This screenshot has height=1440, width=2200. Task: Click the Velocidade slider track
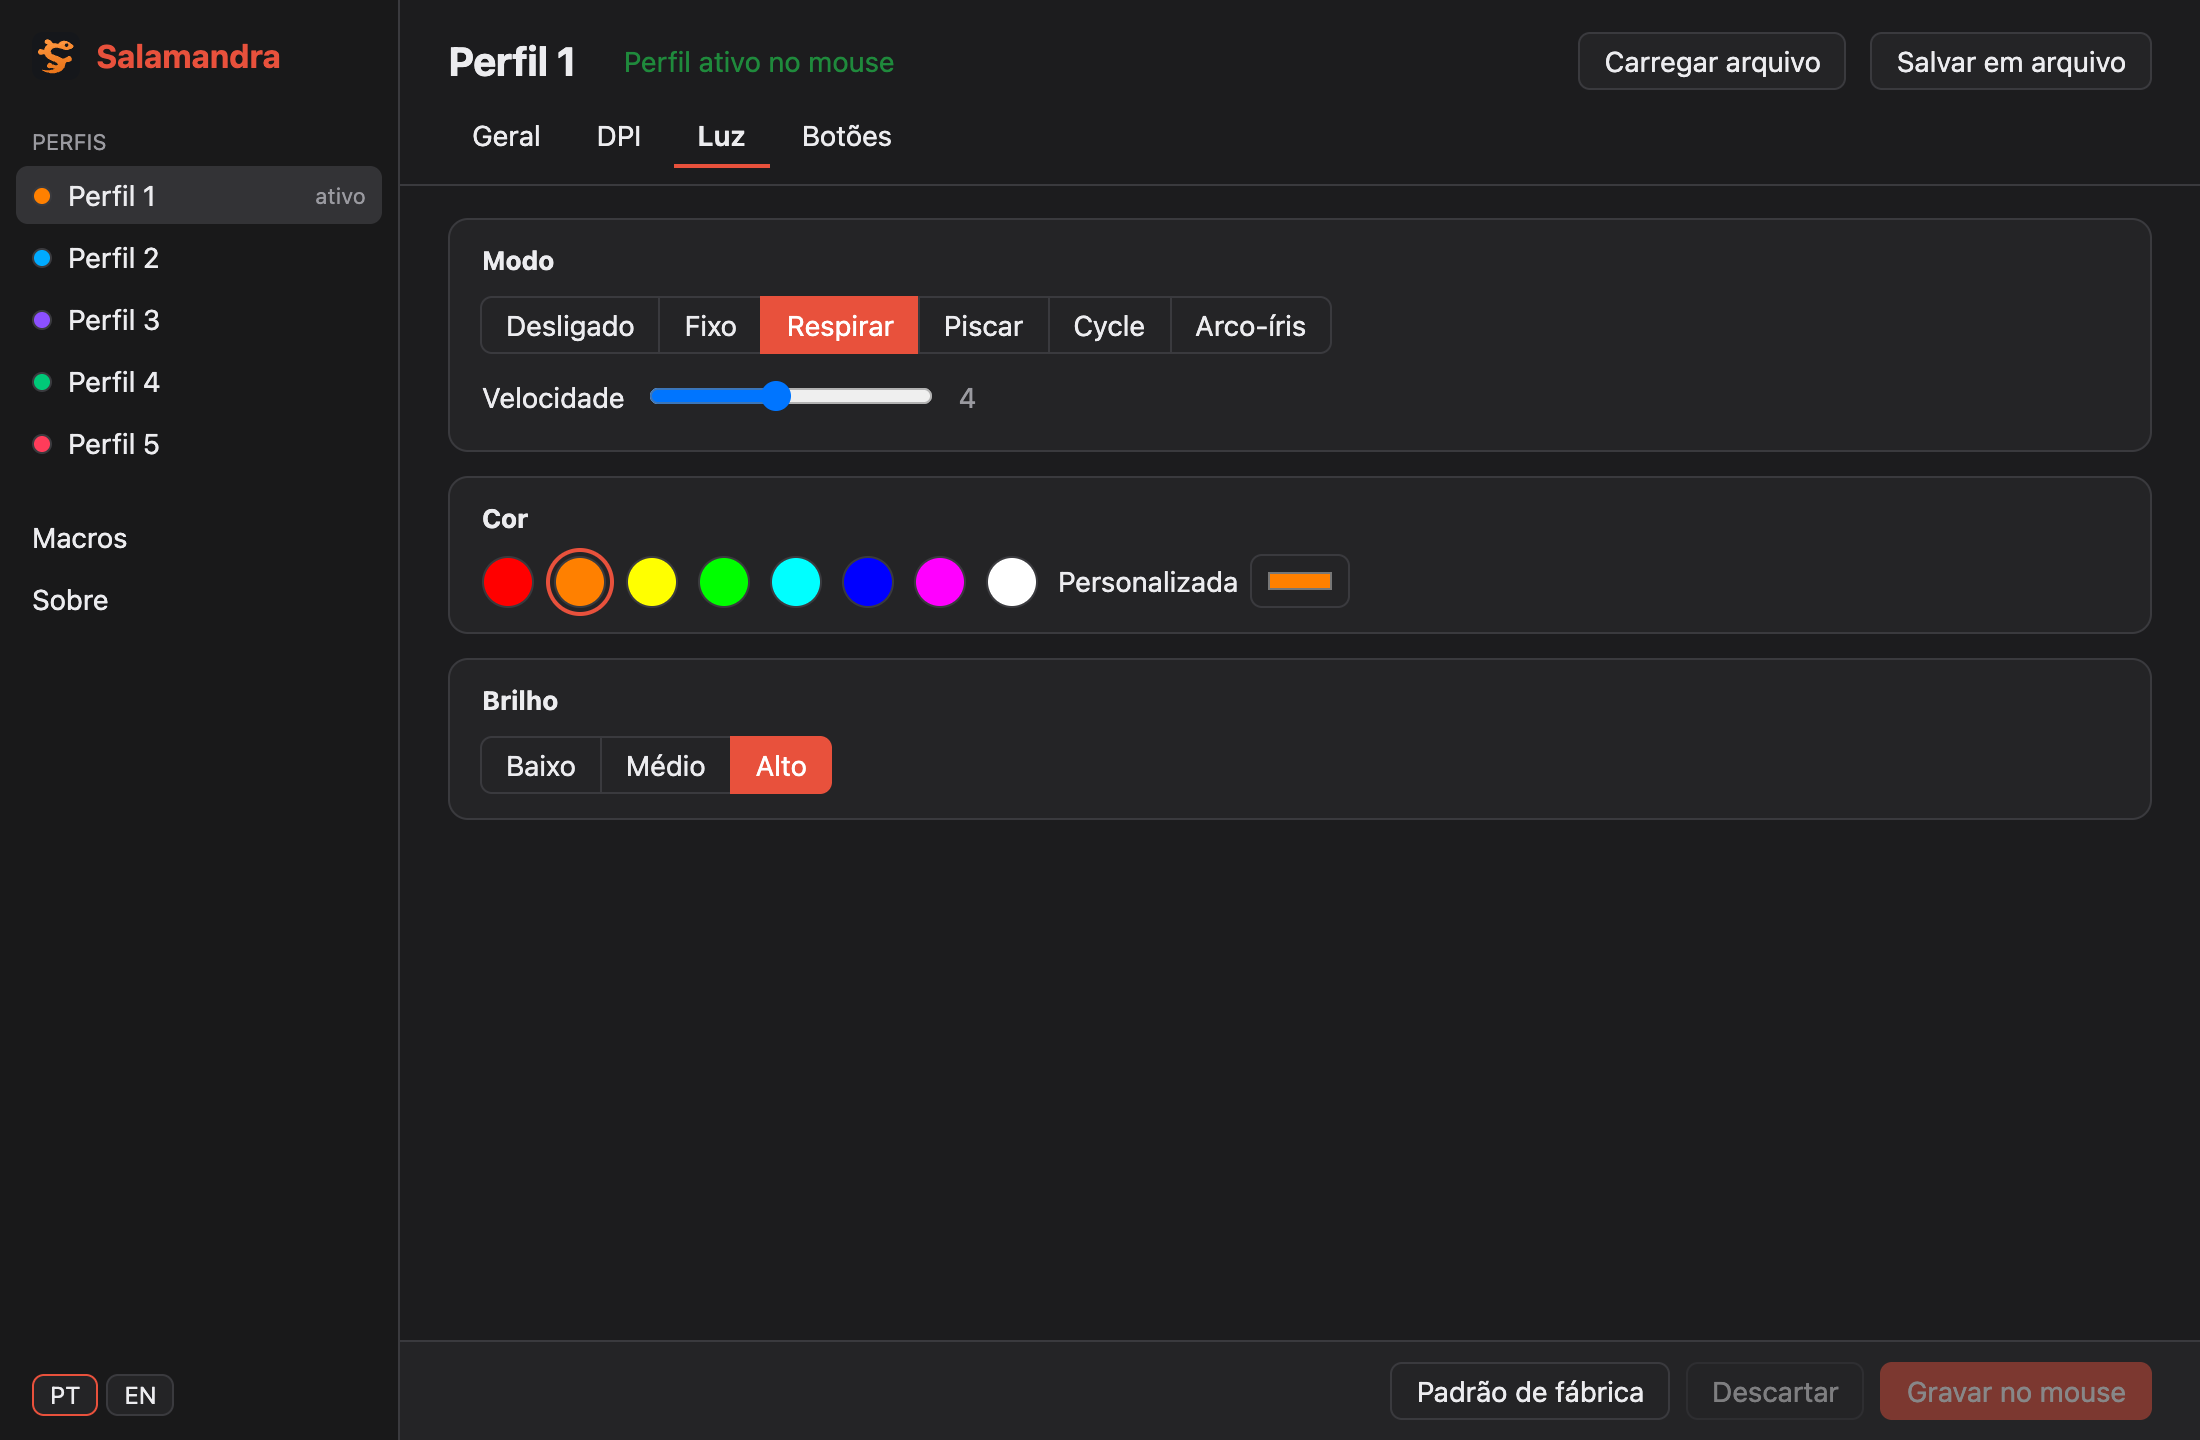[791, 397]
